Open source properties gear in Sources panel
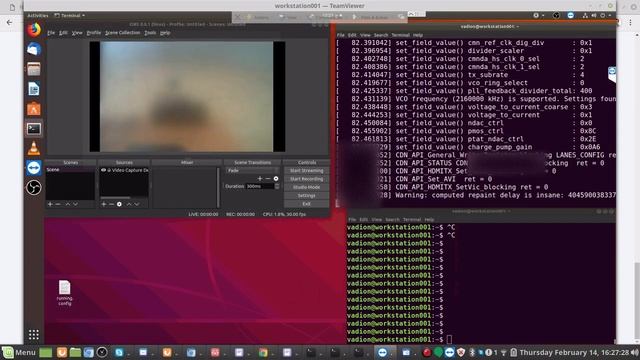Viewport: 640px width, 360px height. [119, 204]
